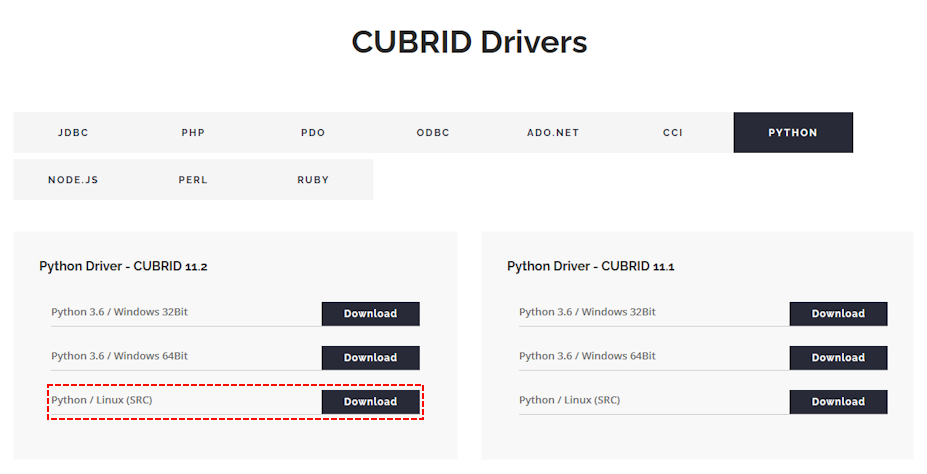
Task: Click the active PYTHON tab
Action: [793, 132]
